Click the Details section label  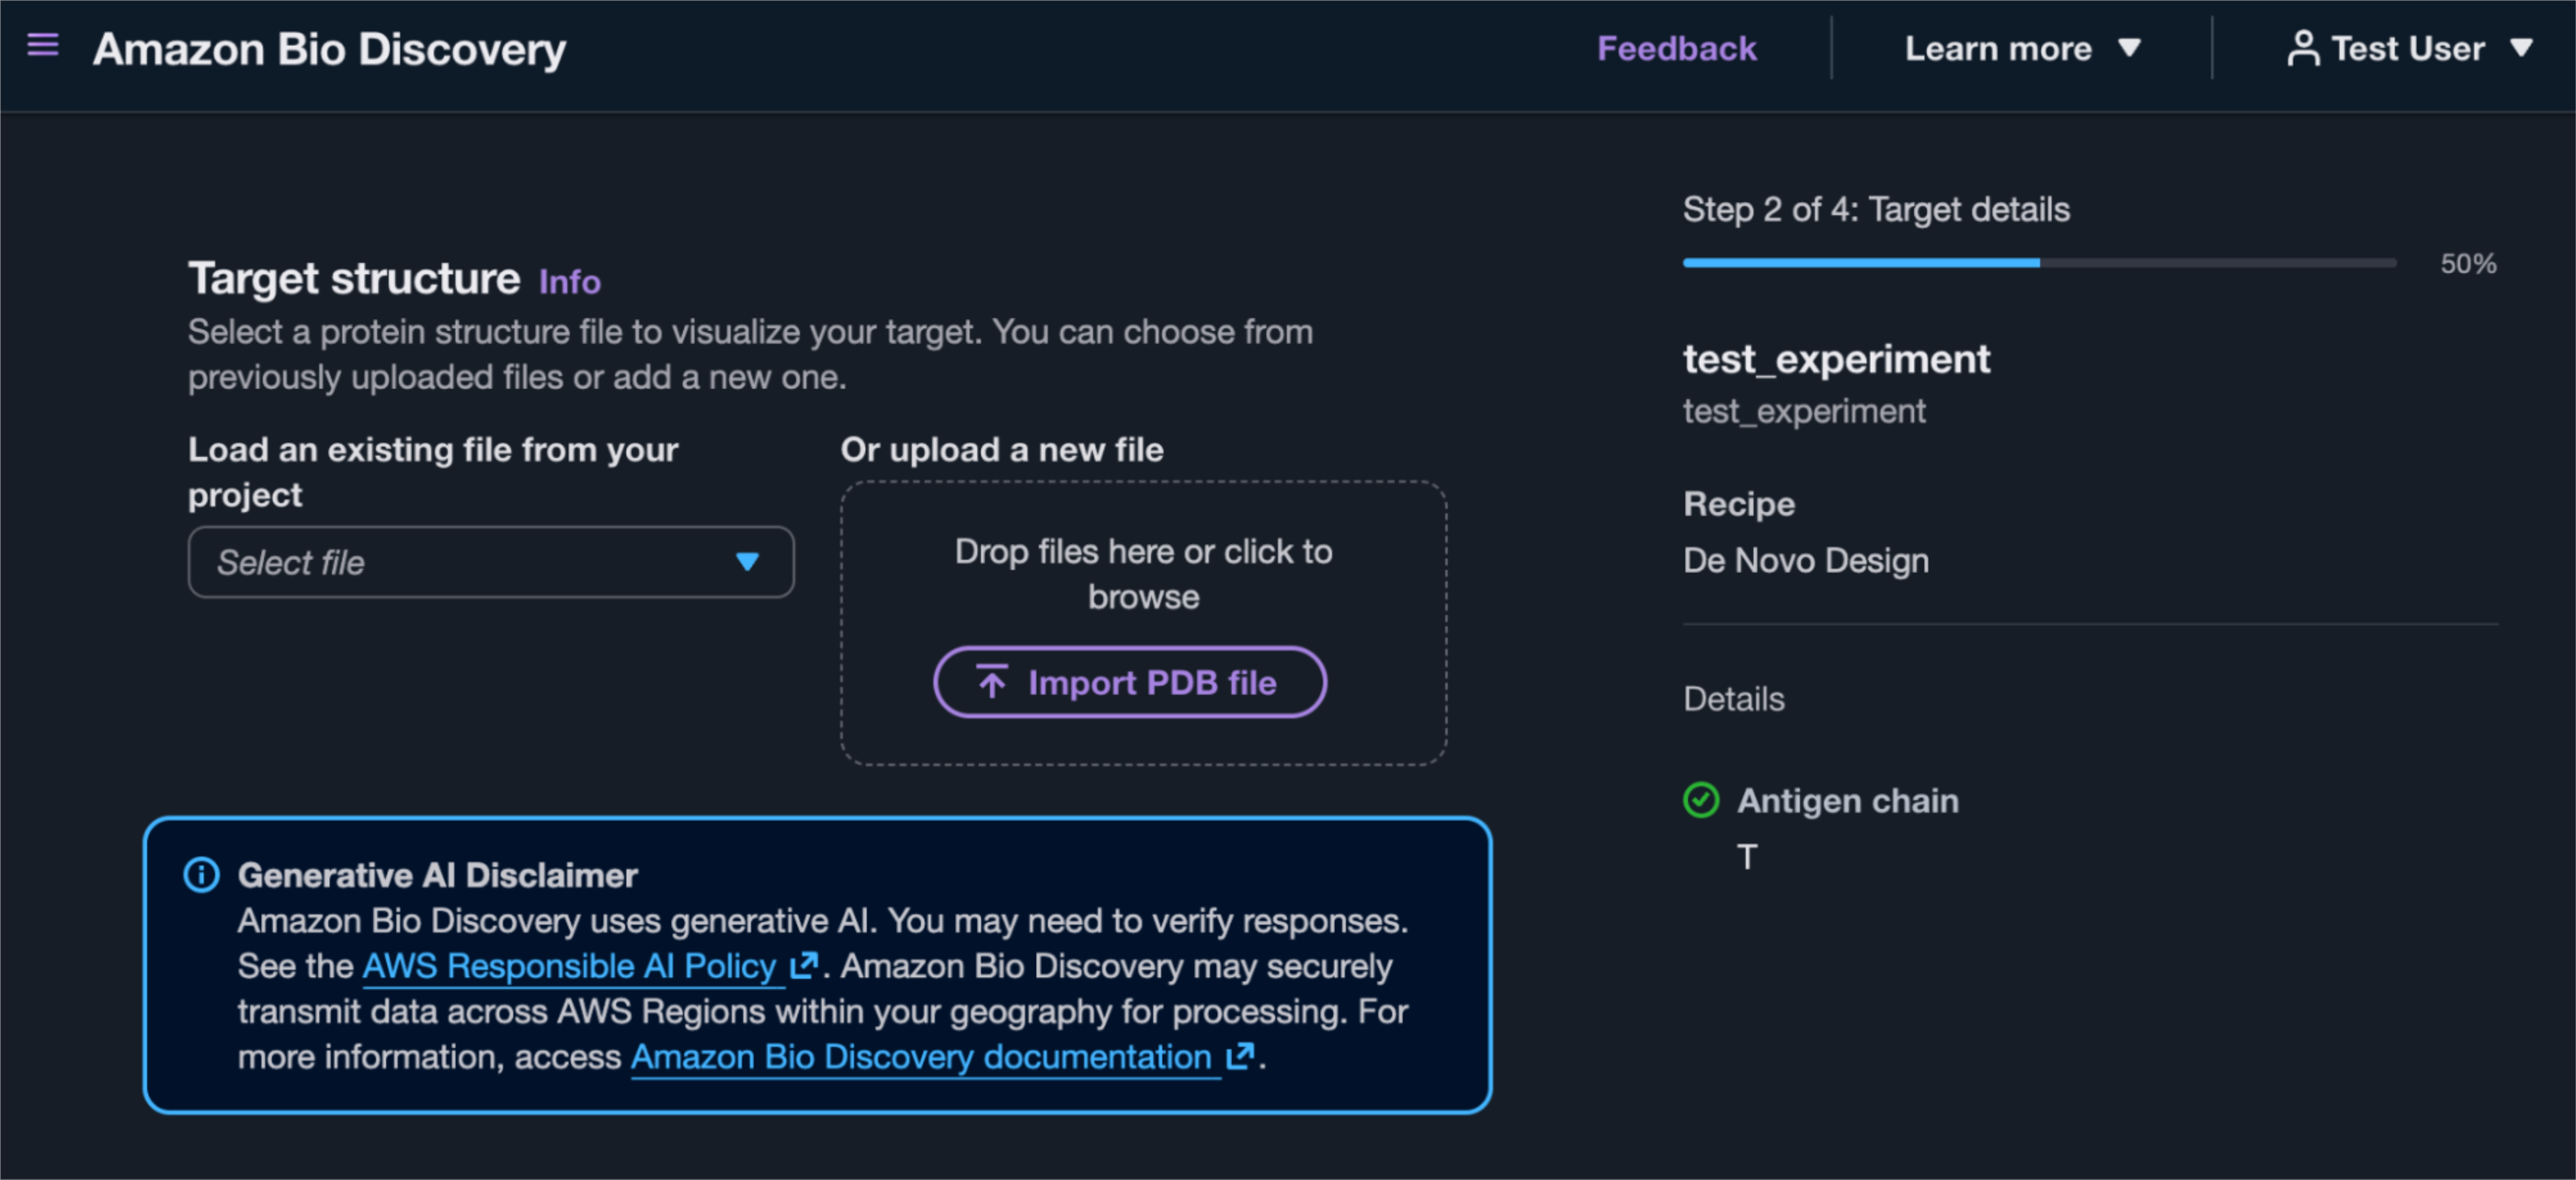(1734, 698)
